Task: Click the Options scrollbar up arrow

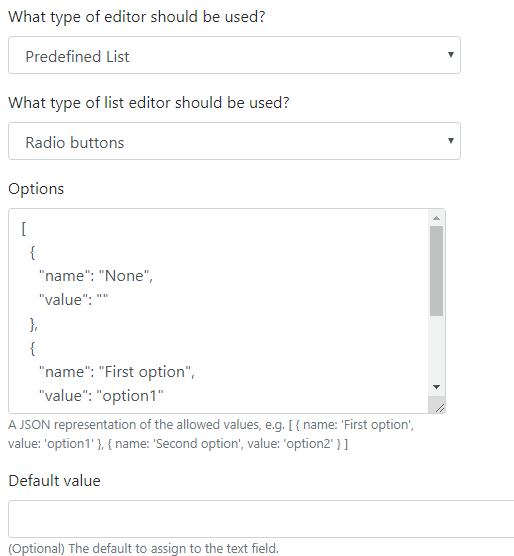Action: click(436, 218)
